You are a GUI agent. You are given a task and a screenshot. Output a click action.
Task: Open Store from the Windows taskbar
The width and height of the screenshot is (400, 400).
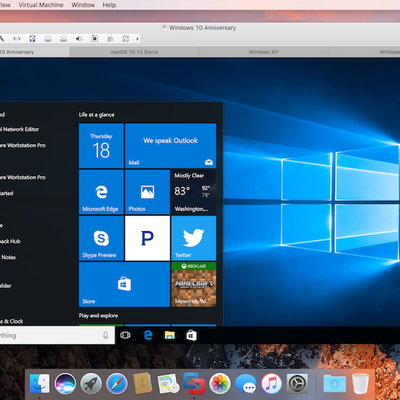coord(192,335)
